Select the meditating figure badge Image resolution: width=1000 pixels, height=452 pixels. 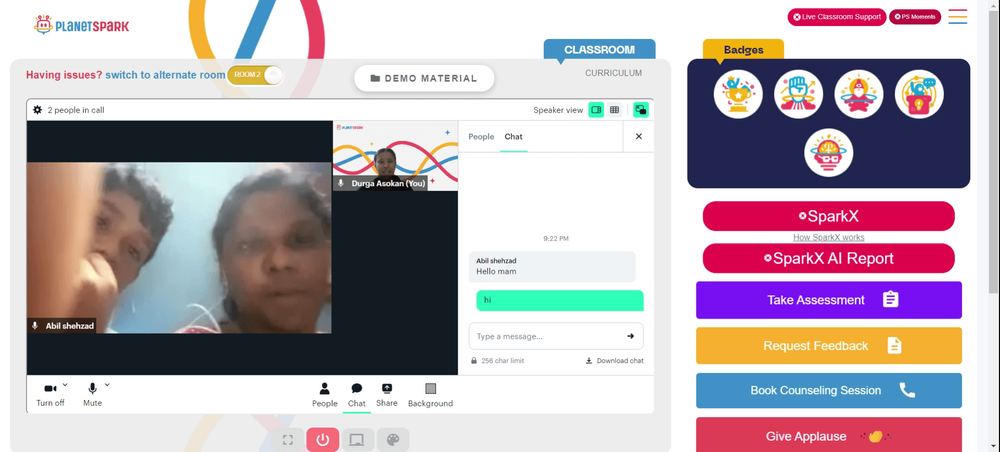(x=859, y=94)
